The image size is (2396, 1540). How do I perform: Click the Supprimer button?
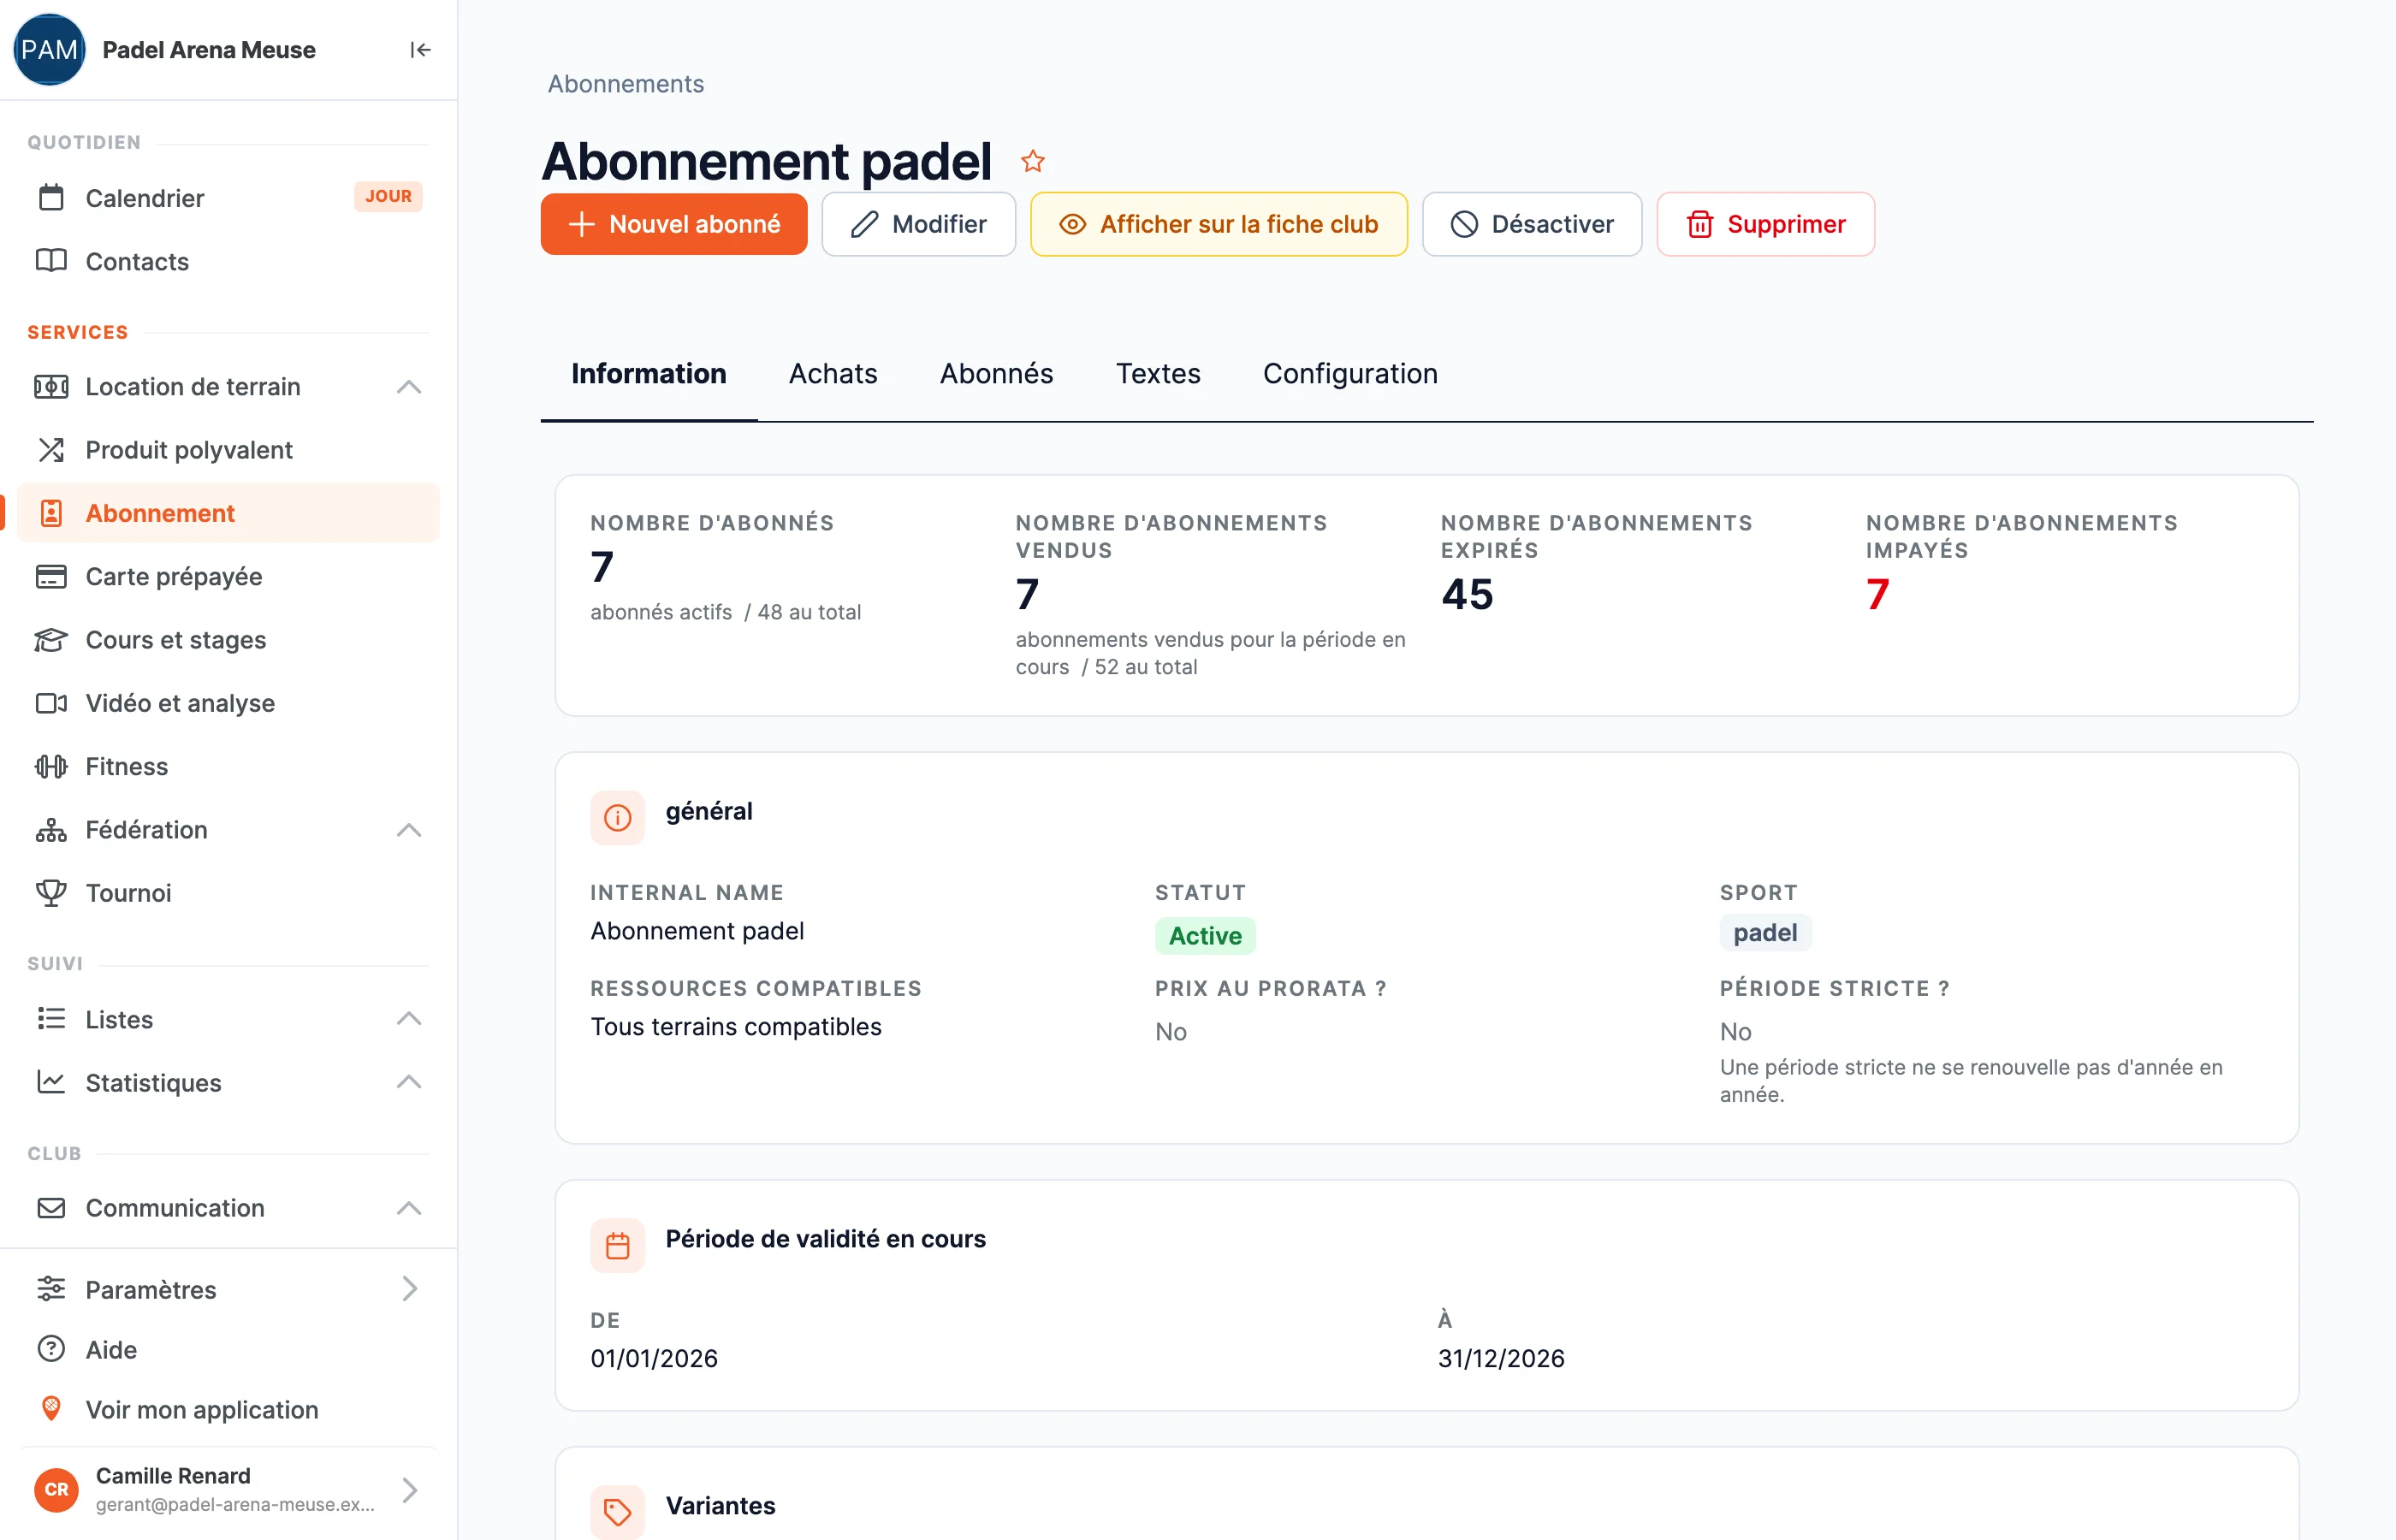tap(1765, 224)
